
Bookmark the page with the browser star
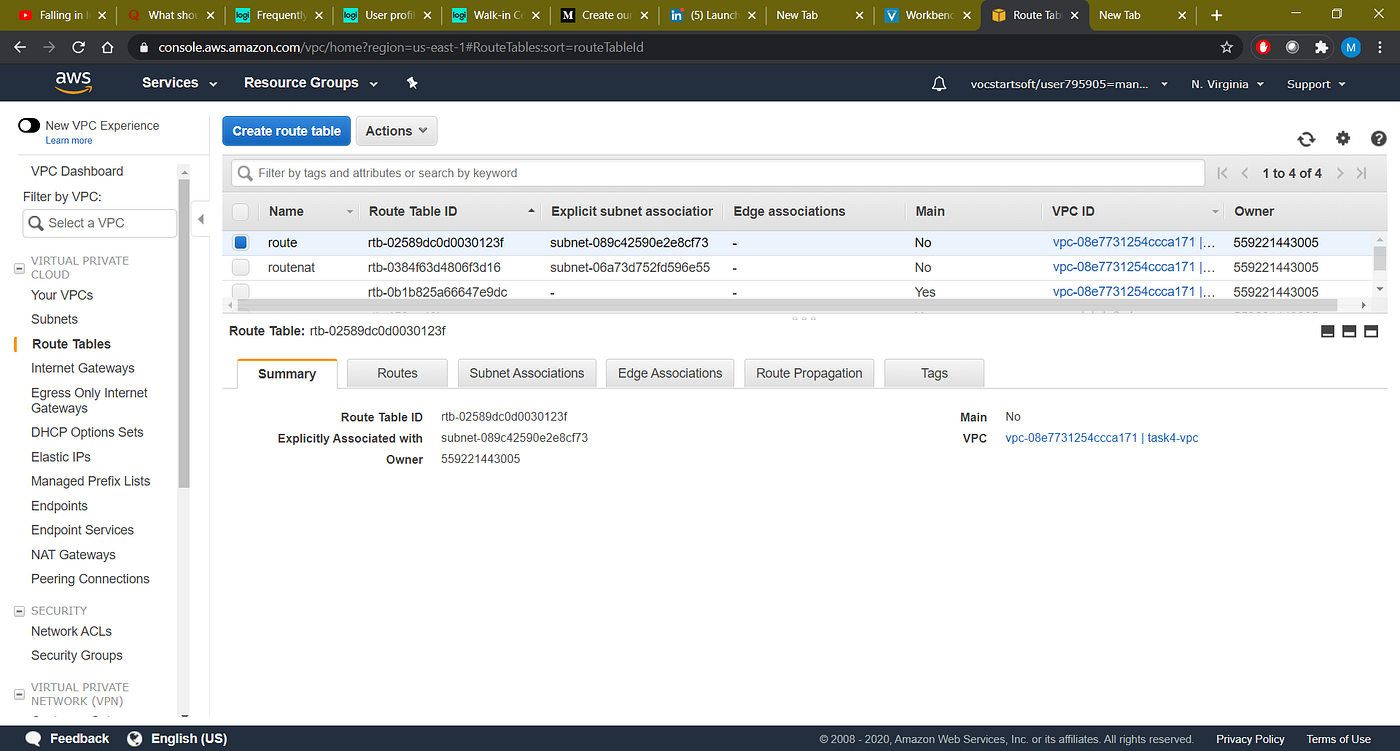coord(1227,47)
